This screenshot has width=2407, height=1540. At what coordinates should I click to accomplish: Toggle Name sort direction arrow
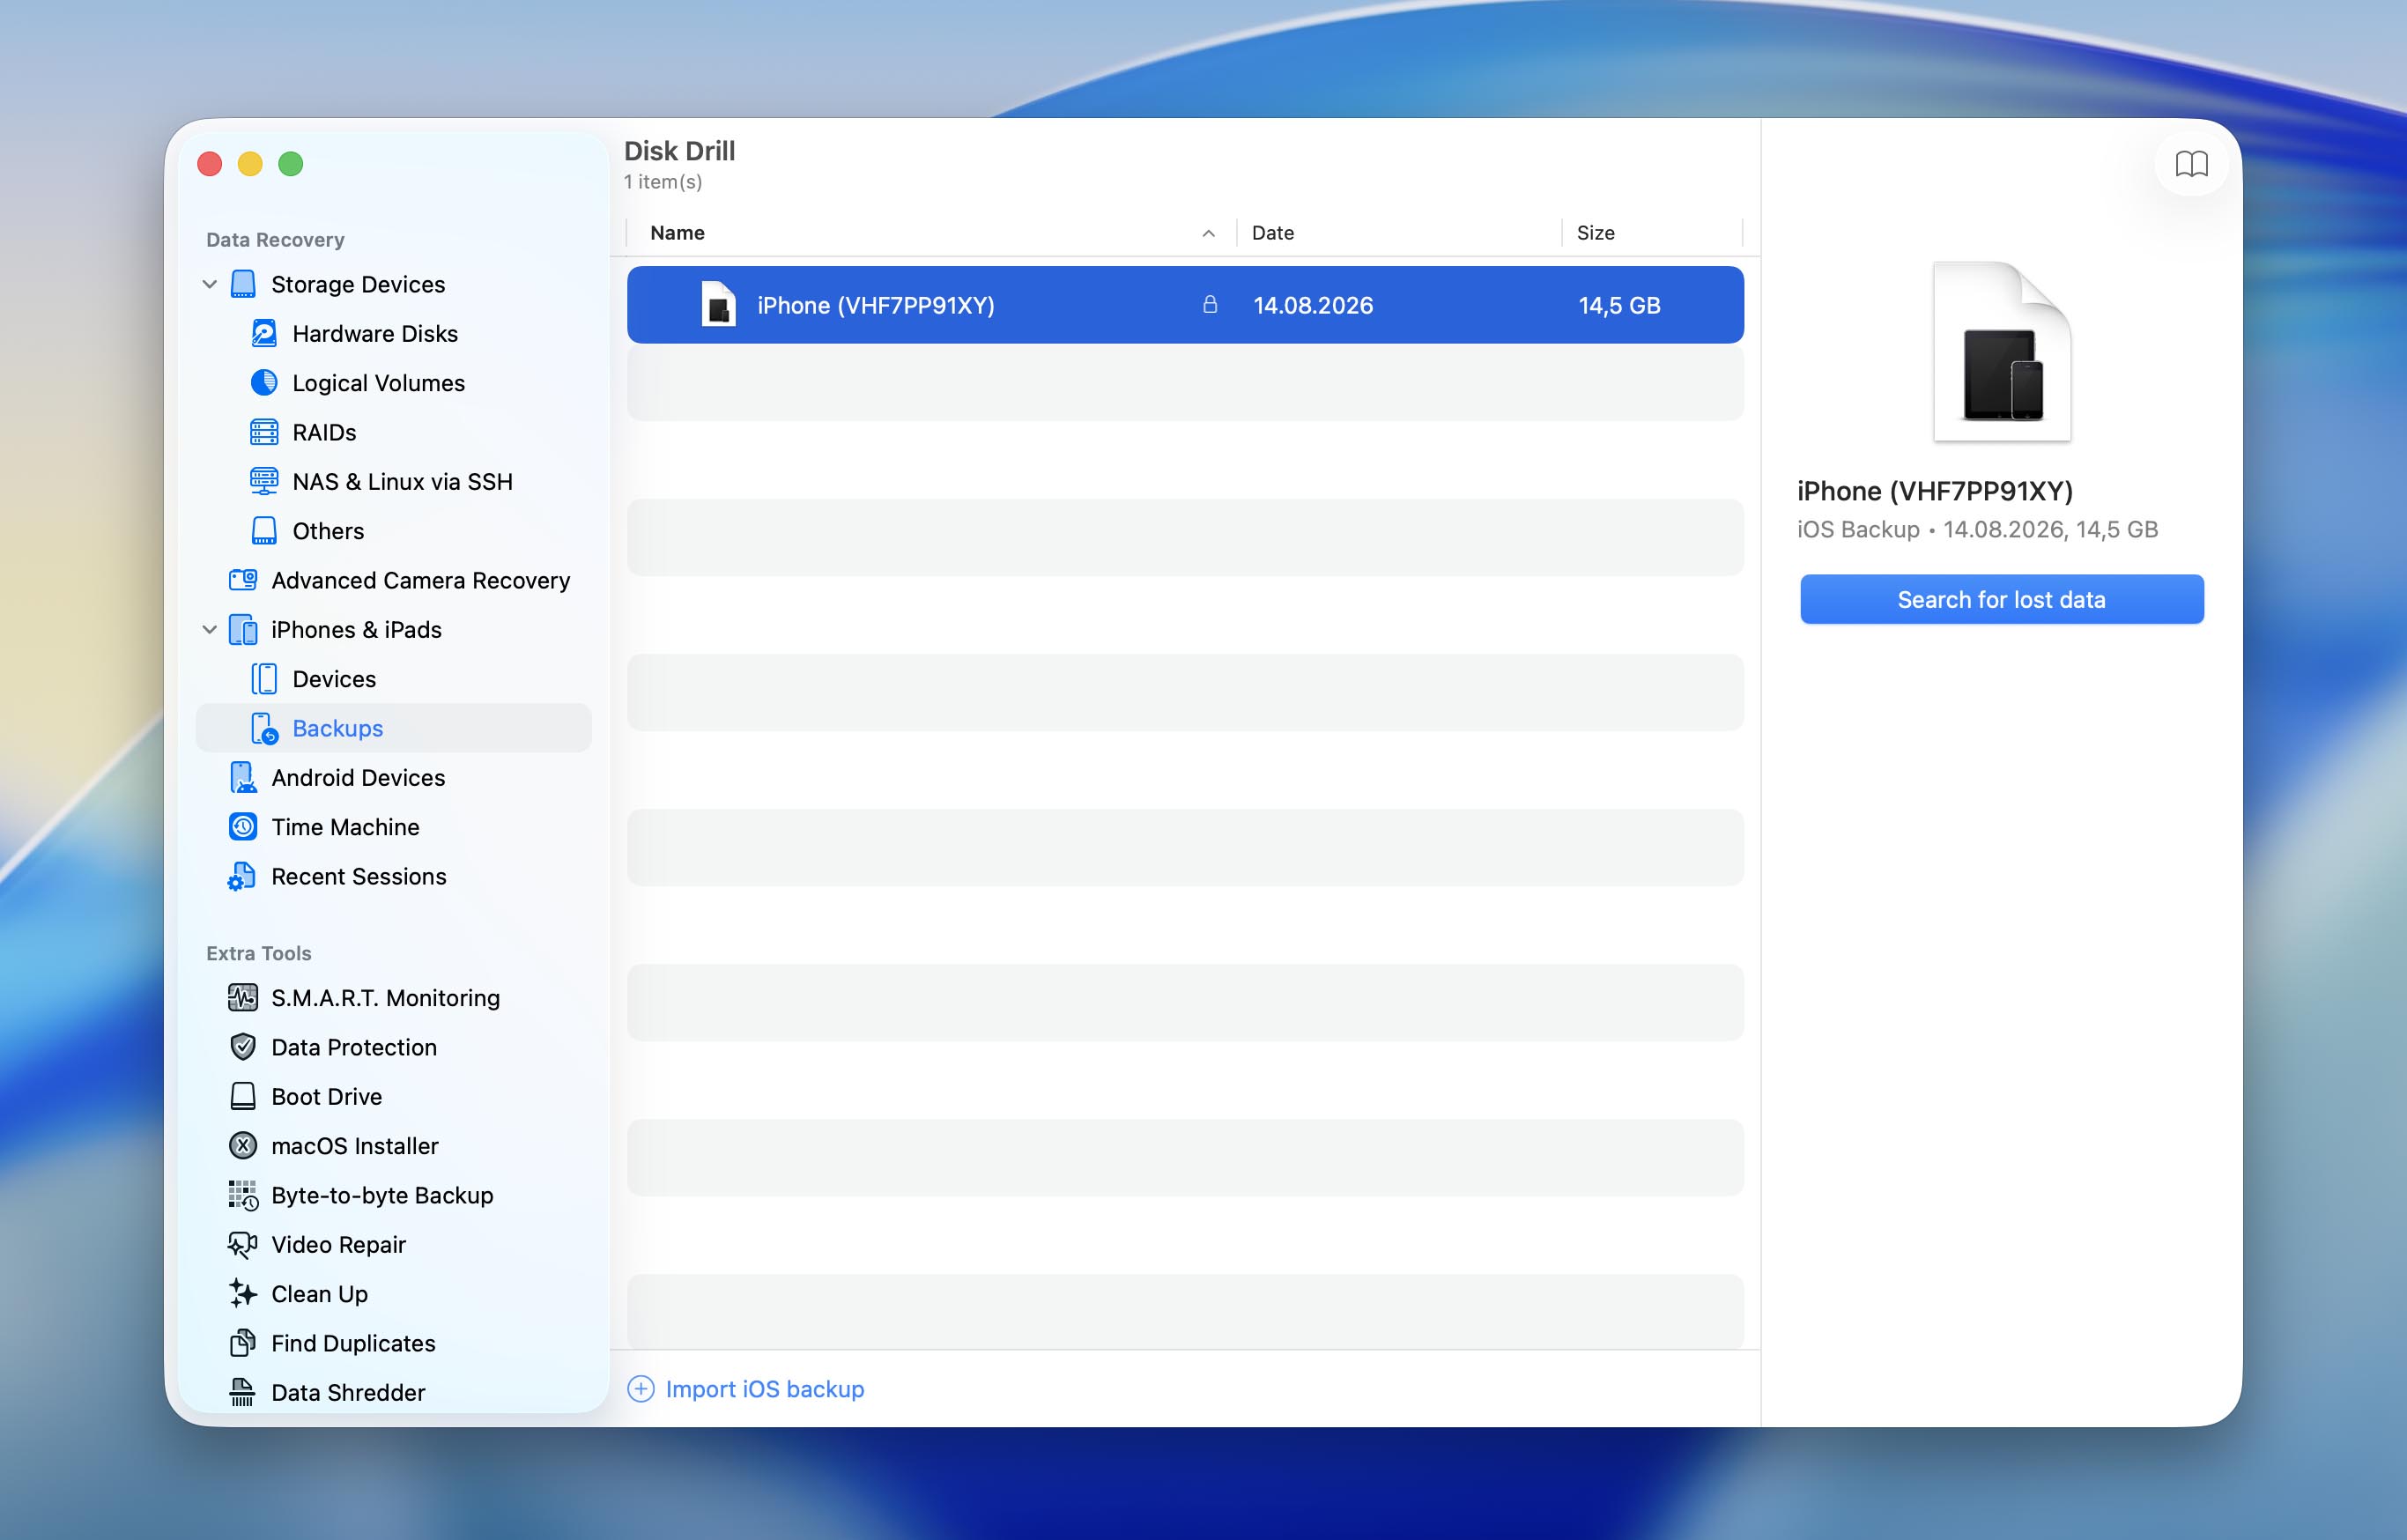coord(1208,233)
